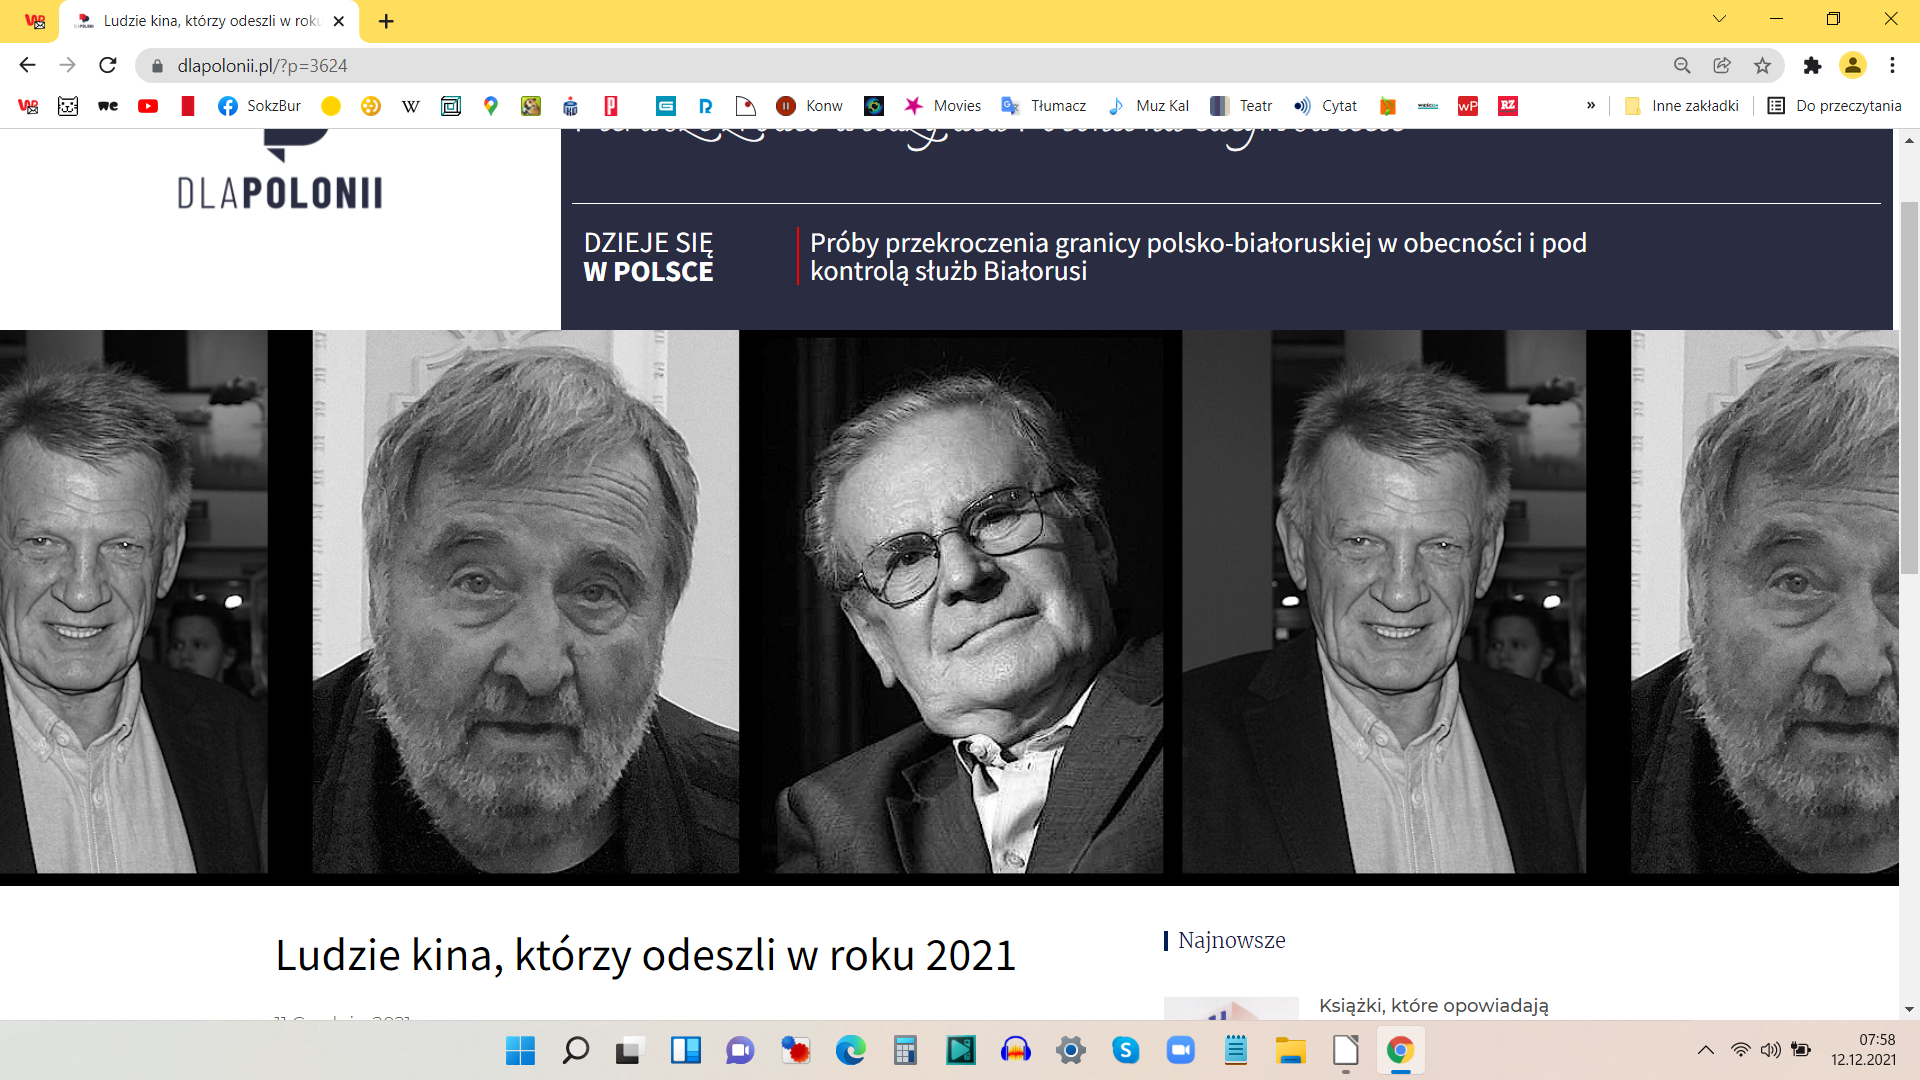Open a new browser tab
Image resolution: width=1920 pixels, height=1080 pixels.
[386, 21]
